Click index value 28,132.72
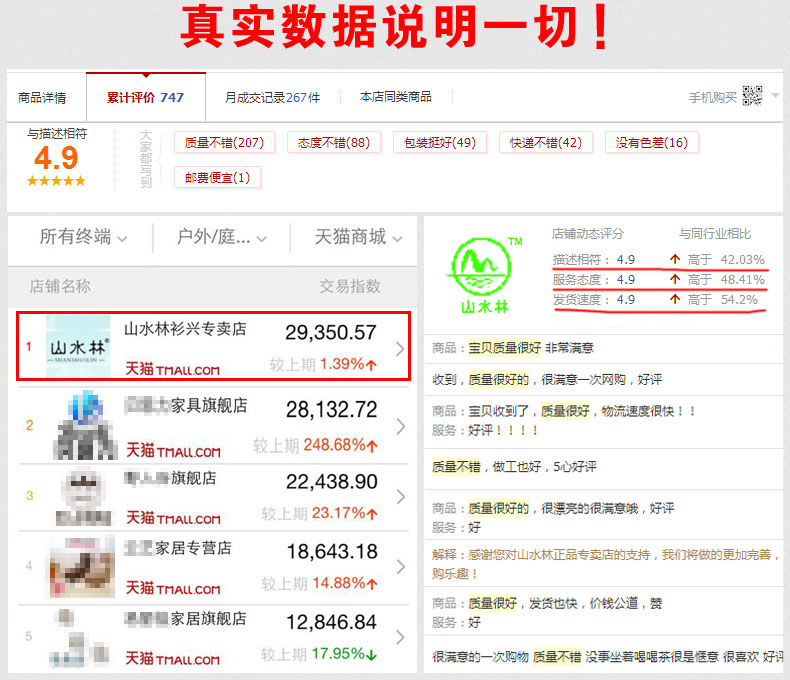The height and width of the screenshot is (680, 790). pos(332,410)
